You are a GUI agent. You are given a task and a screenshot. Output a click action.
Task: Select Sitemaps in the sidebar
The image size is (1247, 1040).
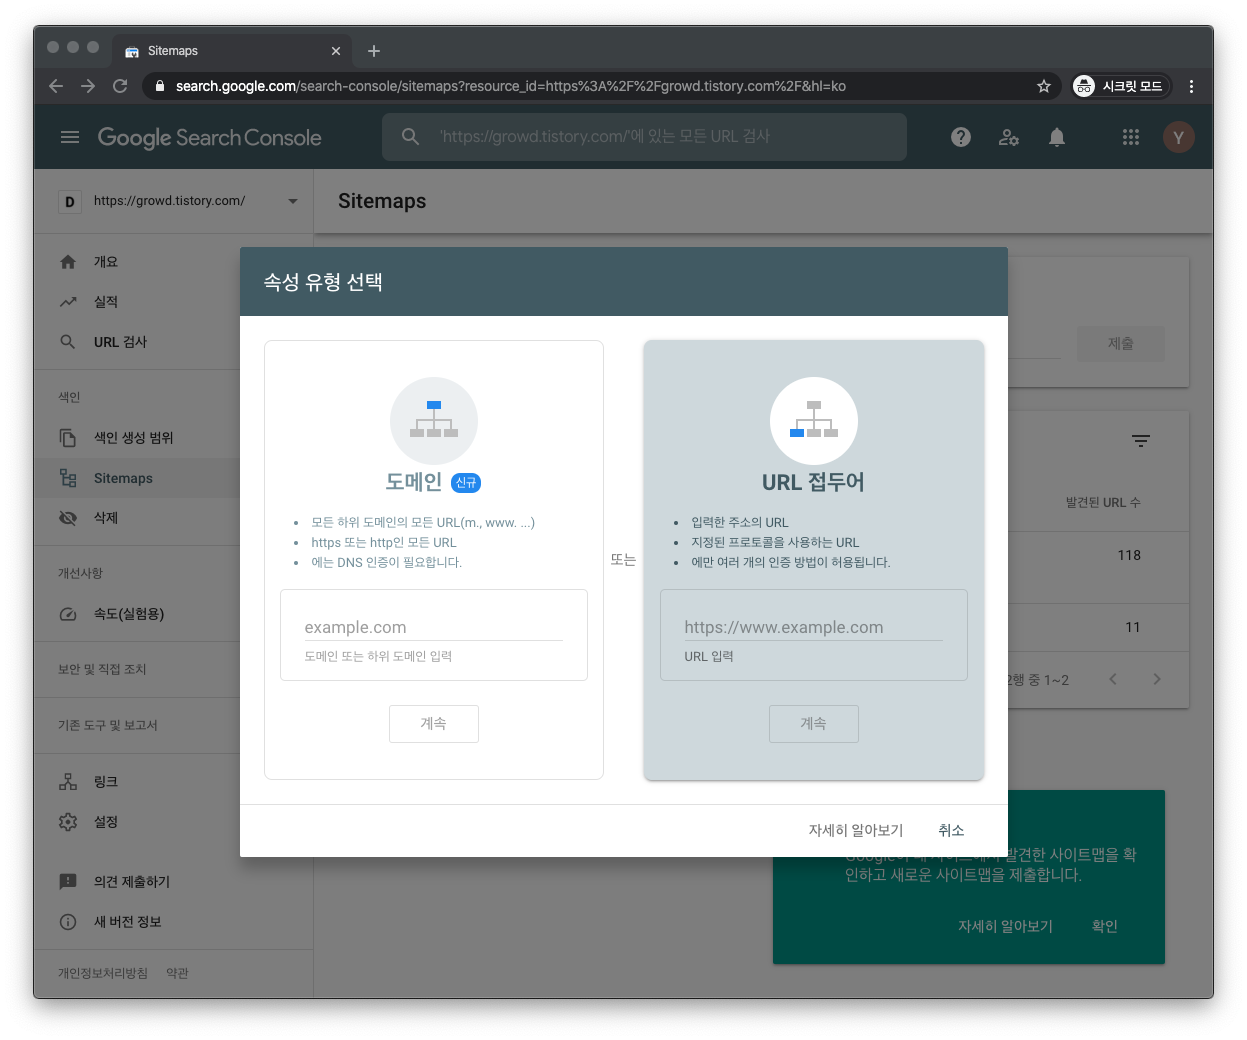[x=138, y=478]
